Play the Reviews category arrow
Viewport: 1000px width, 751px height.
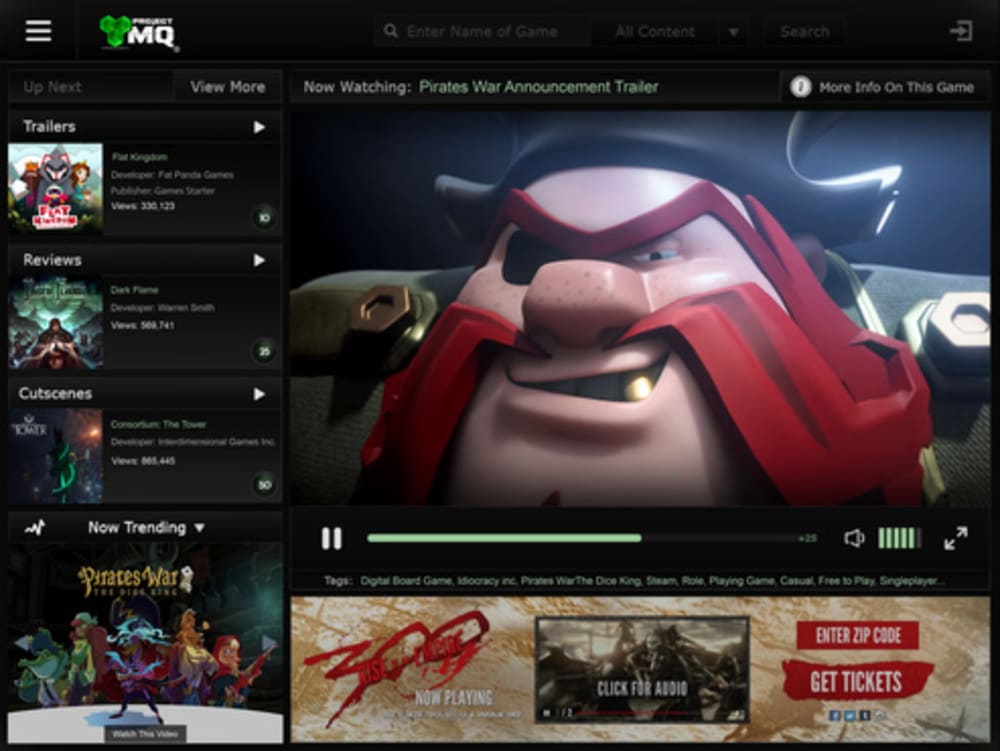click(x=259, y=260)
